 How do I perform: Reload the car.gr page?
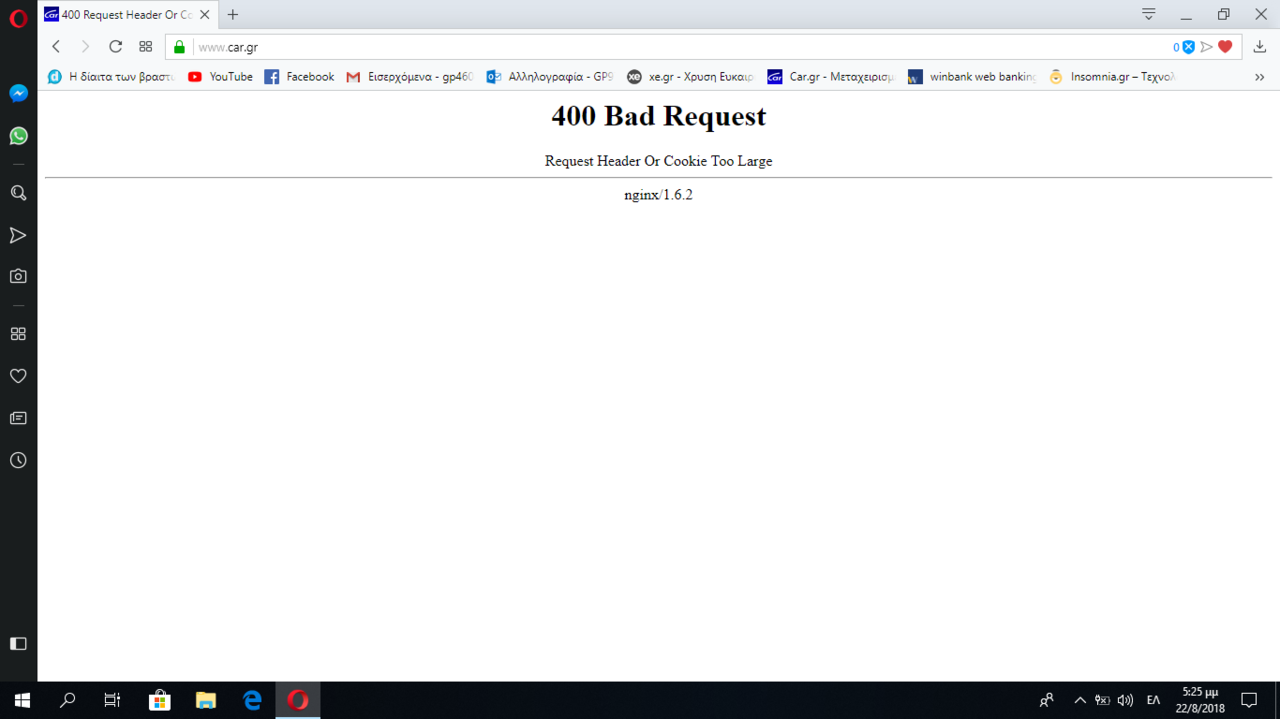[x=115, y=47]
